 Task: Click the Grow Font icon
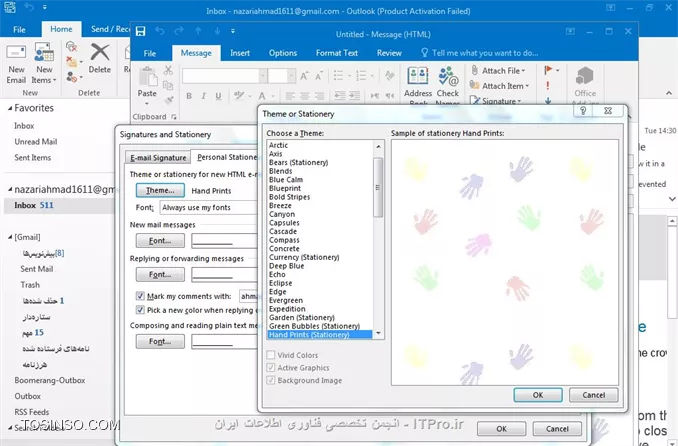pyautogui.click(x=304, y=76)
